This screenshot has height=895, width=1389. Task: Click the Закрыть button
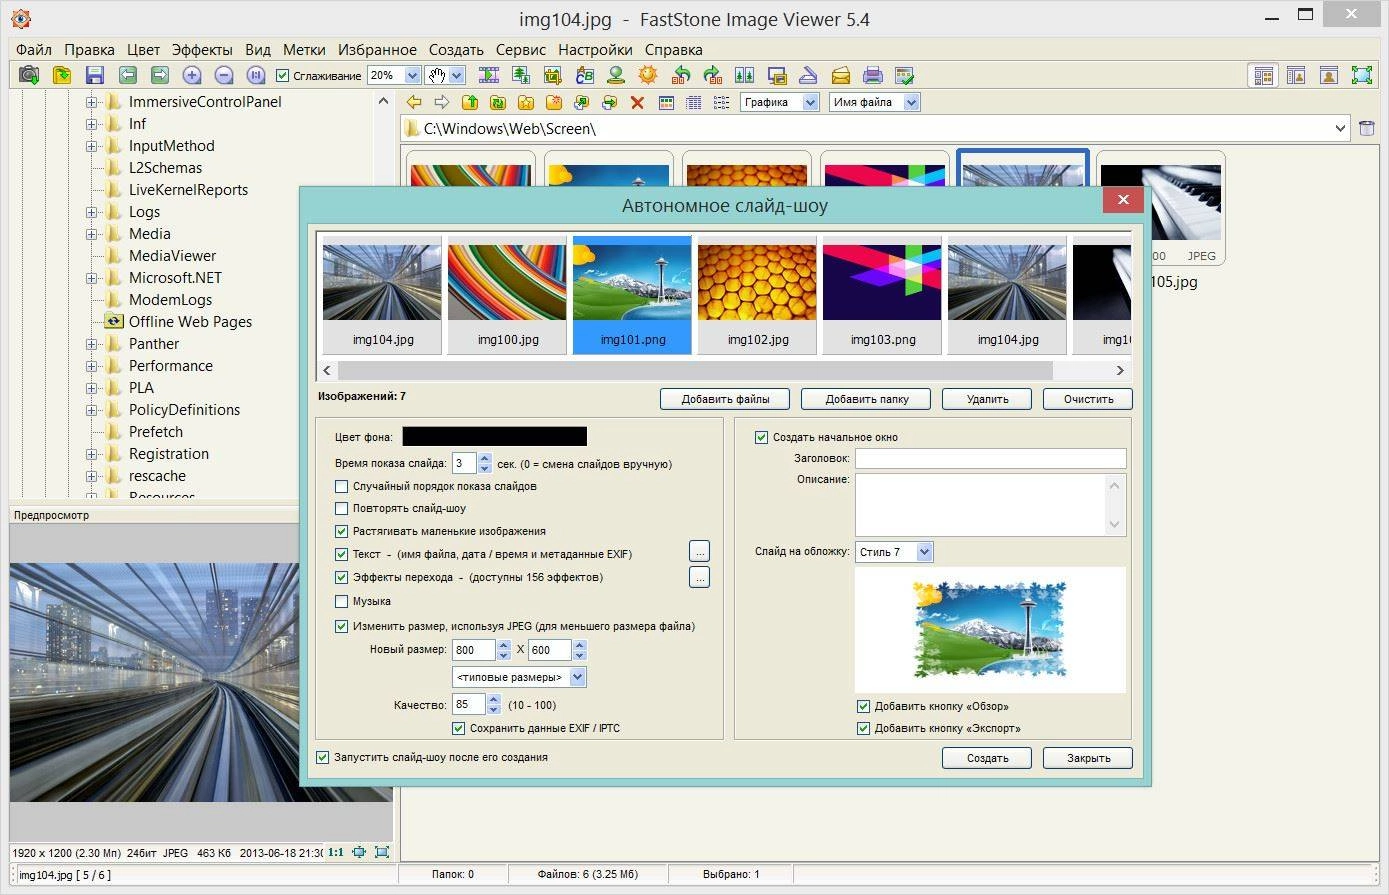pos(1088,758)
